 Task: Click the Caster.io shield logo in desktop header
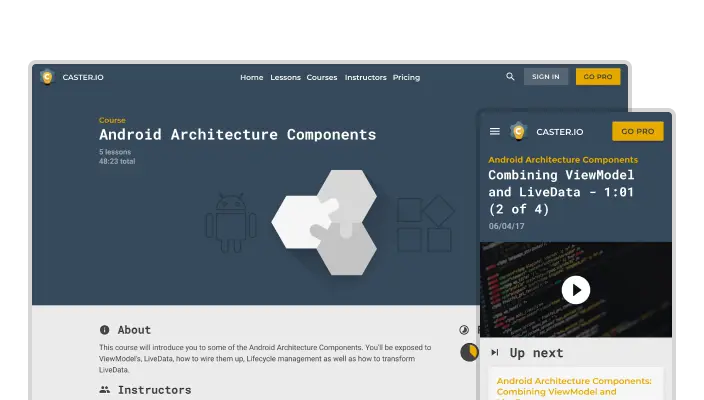(x=46, y=77)
